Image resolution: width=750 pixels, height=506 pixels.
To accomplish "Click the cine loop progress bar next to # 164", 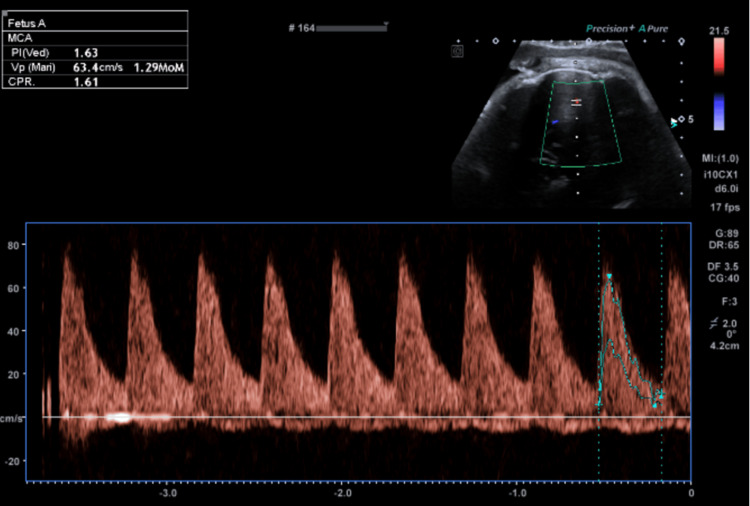I will coord(352,29).
